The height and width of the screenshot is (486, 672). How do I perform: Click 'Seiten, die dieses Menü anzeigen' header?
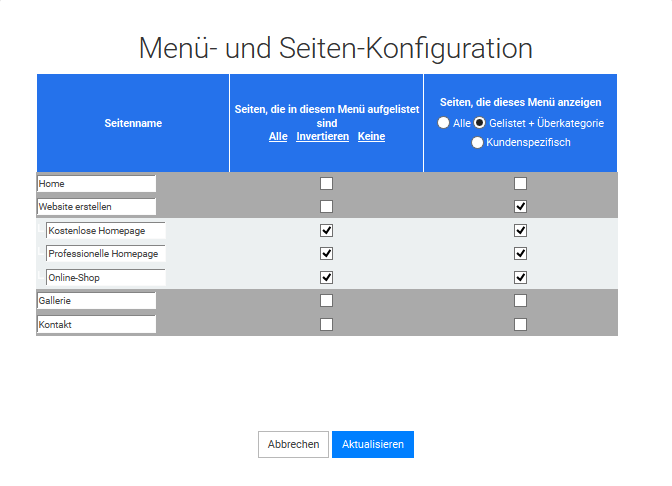(520, 102)
